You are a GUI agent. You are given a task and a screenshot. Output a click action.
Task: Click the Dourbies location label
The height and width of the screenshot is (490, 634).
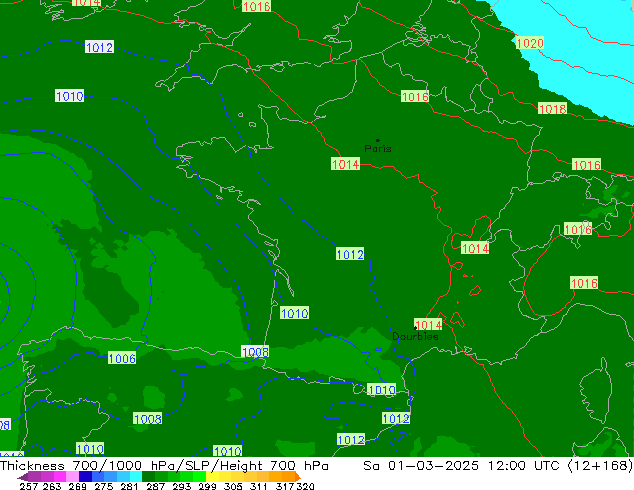pos(415,336)
